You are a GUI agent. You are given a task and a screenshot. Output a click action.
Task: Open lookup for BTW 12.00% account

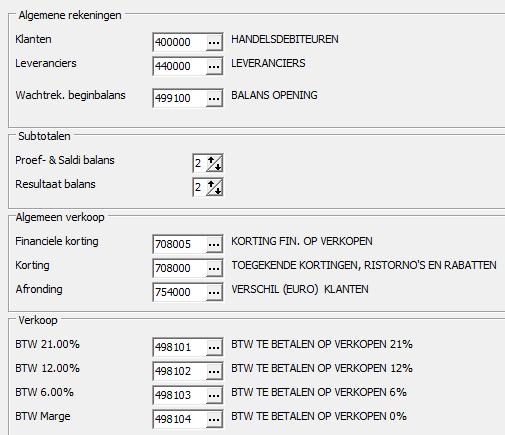[214, 371]
